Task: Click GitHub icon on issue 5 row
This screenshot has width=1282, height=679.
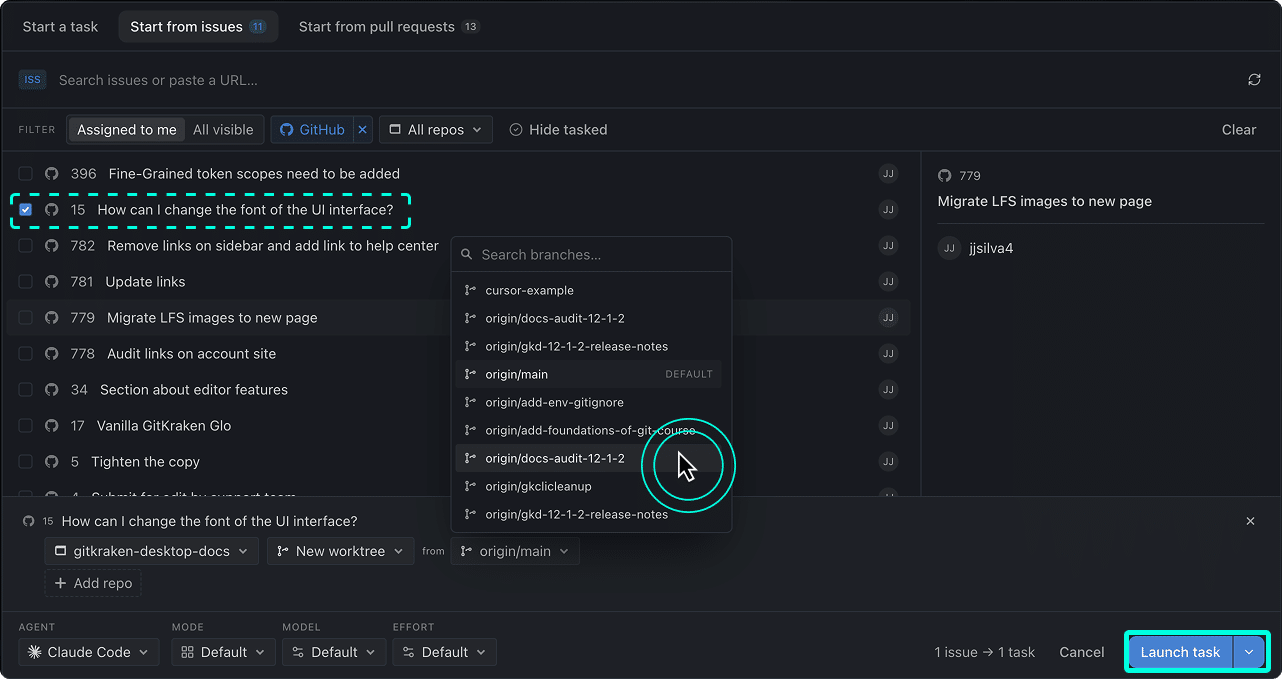Action: tap(52, 462)
